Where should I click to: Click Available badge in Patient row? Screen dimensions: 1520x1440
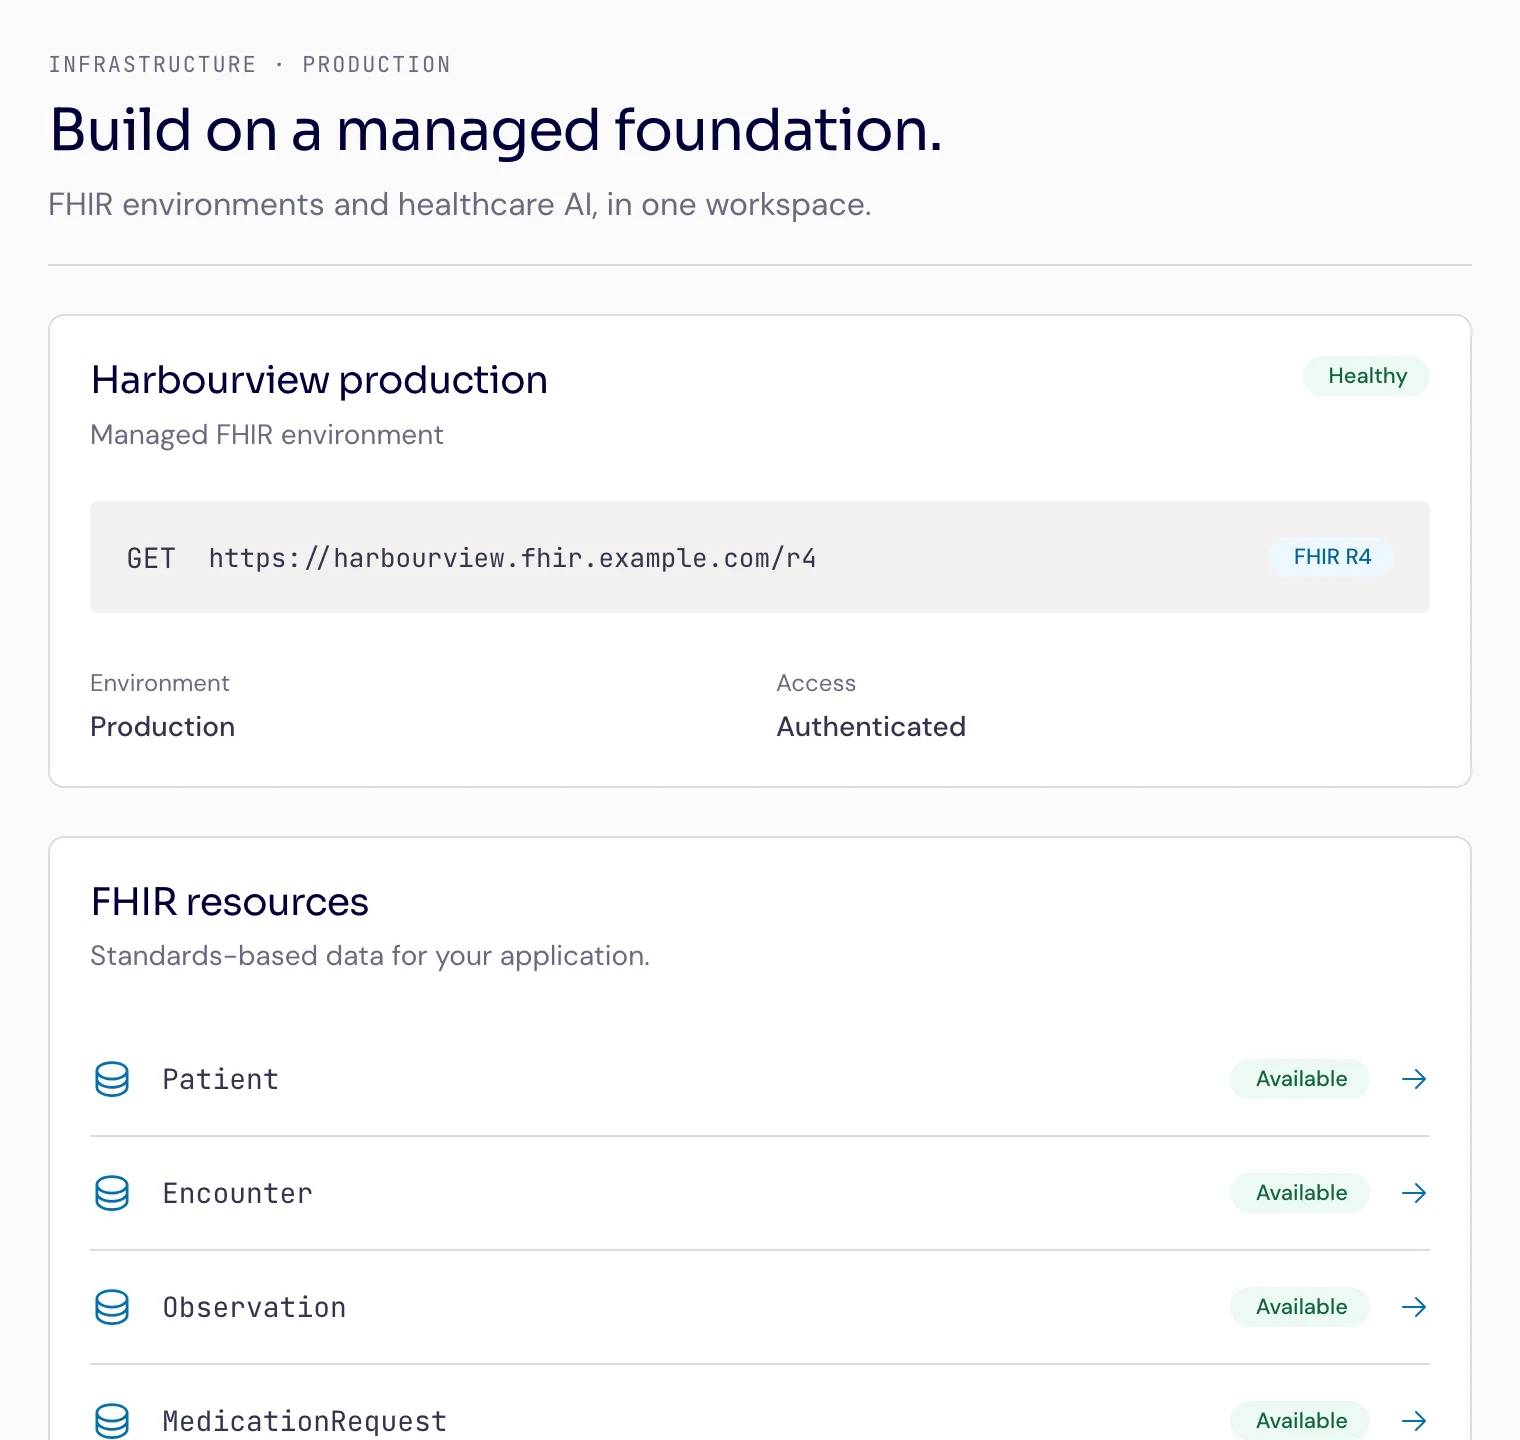pyautogui.click(x=1300, y=1079)
